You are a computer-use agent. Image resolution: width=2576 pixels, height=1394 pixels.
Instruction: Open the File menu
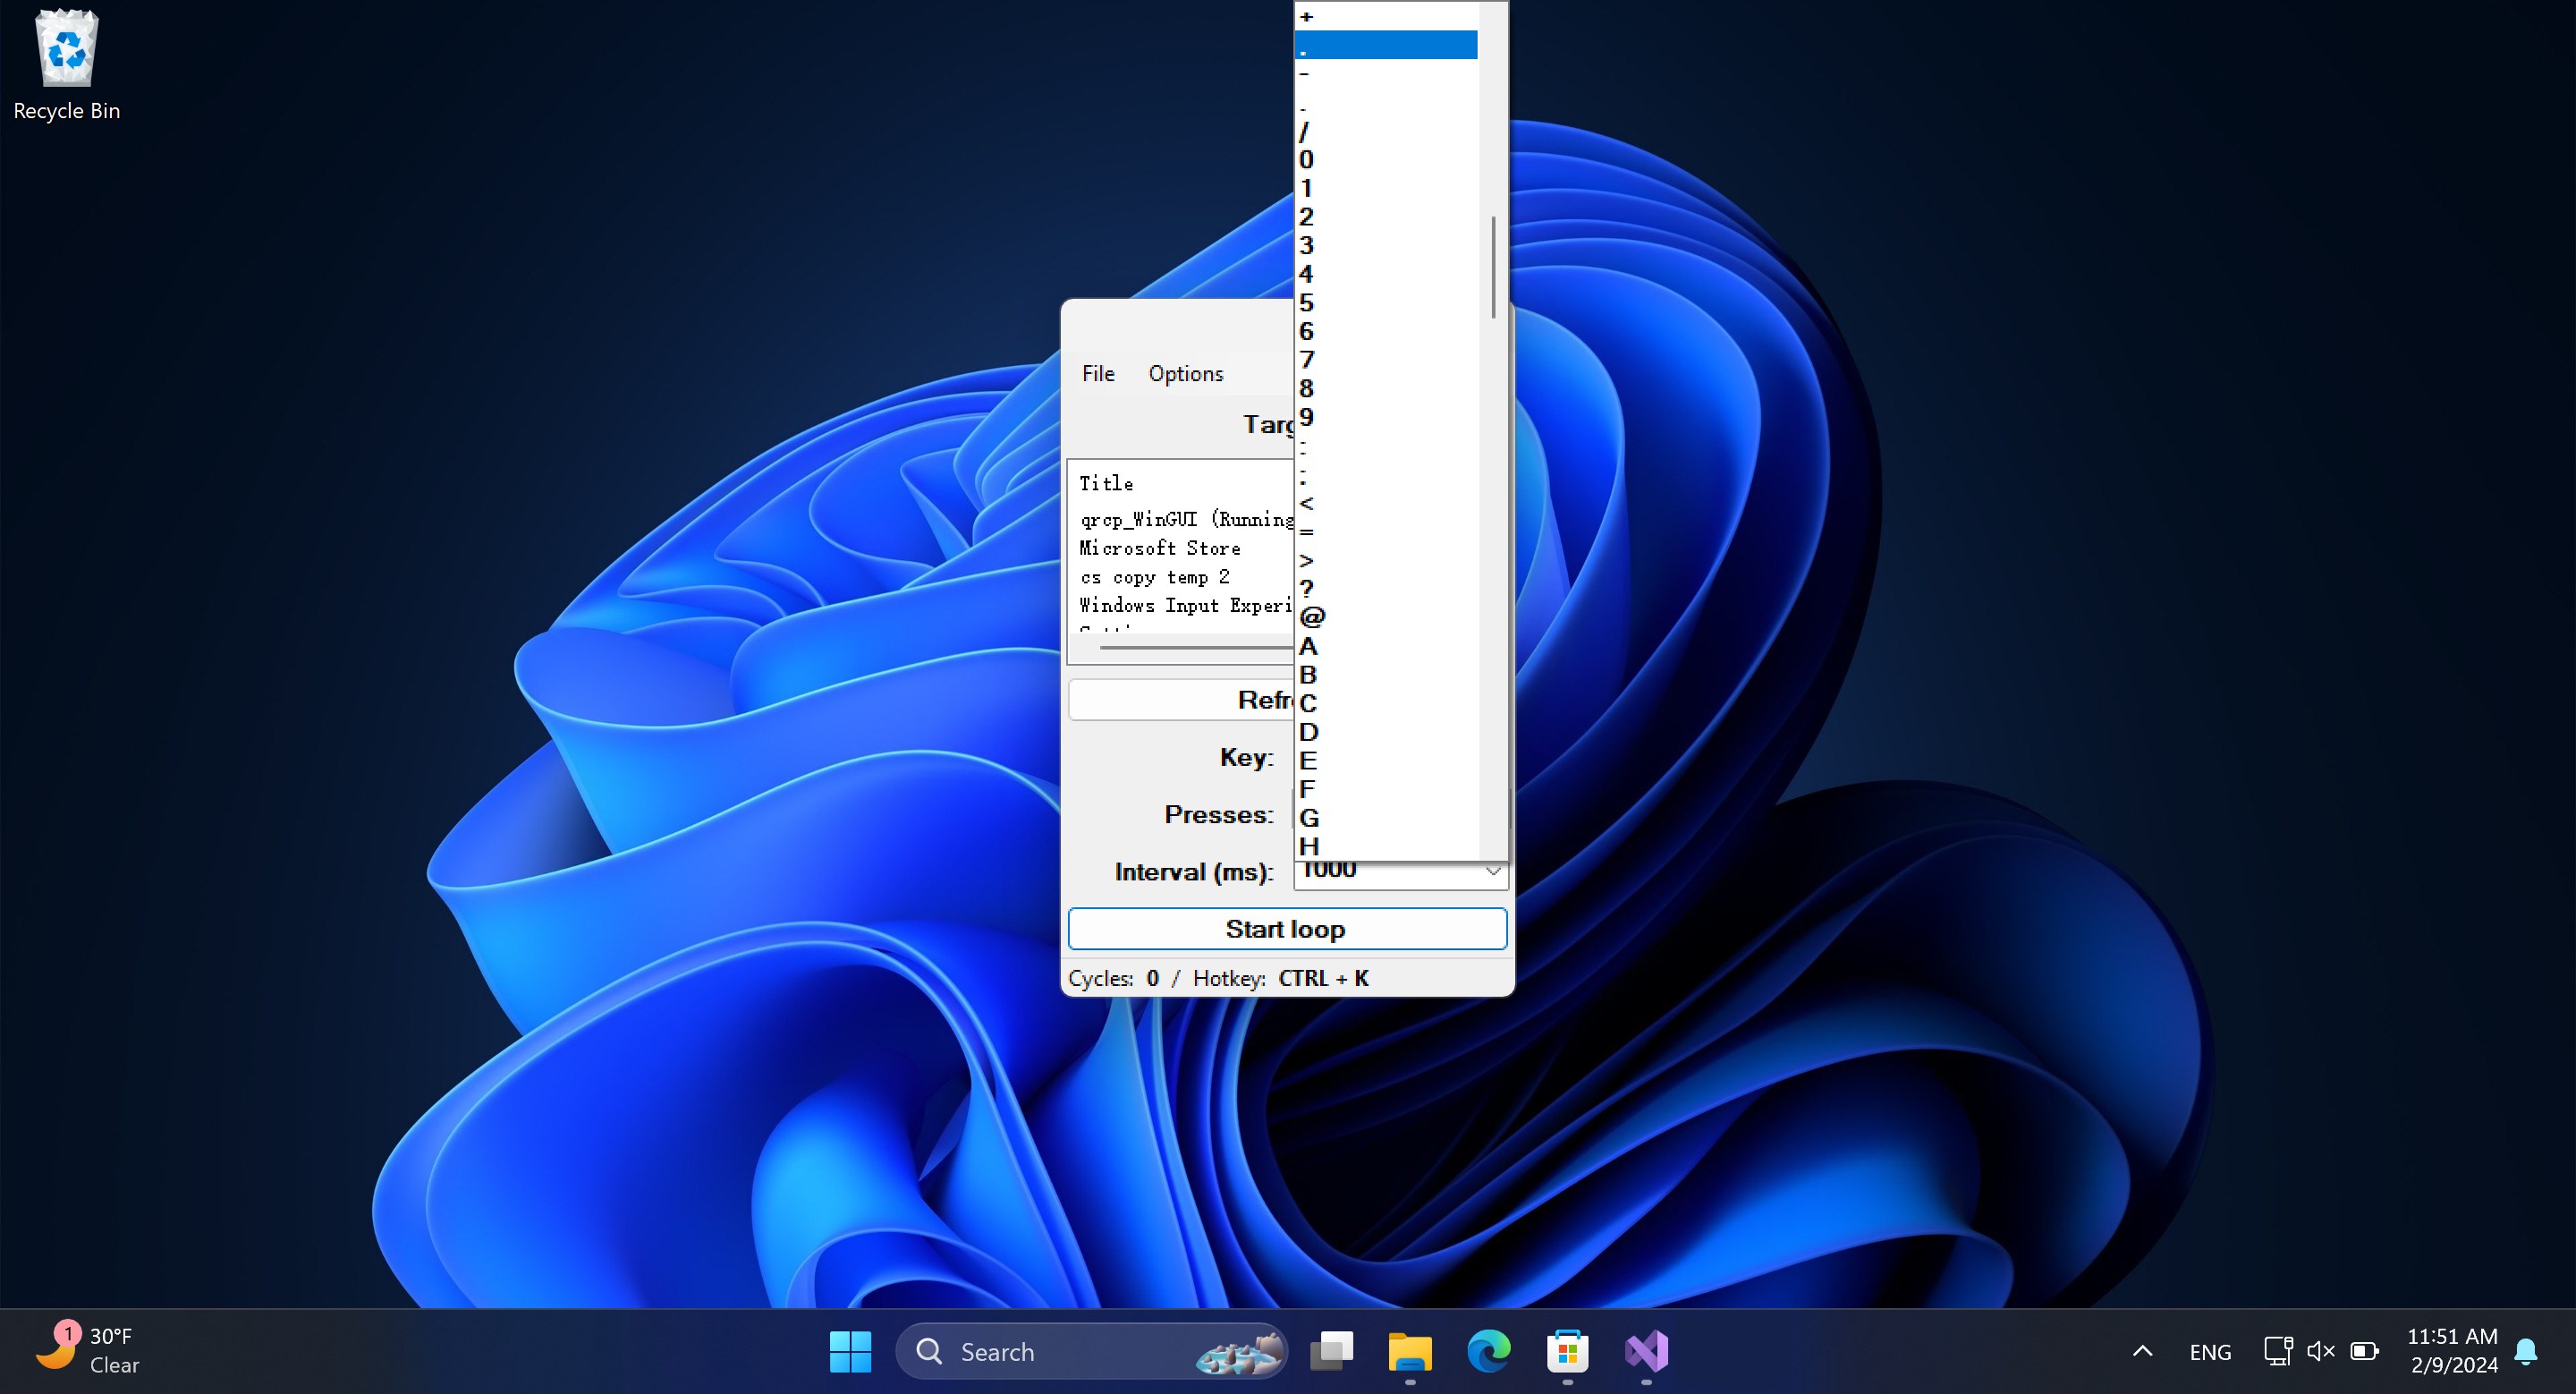pyautogui.click(x=1098, y=373)
